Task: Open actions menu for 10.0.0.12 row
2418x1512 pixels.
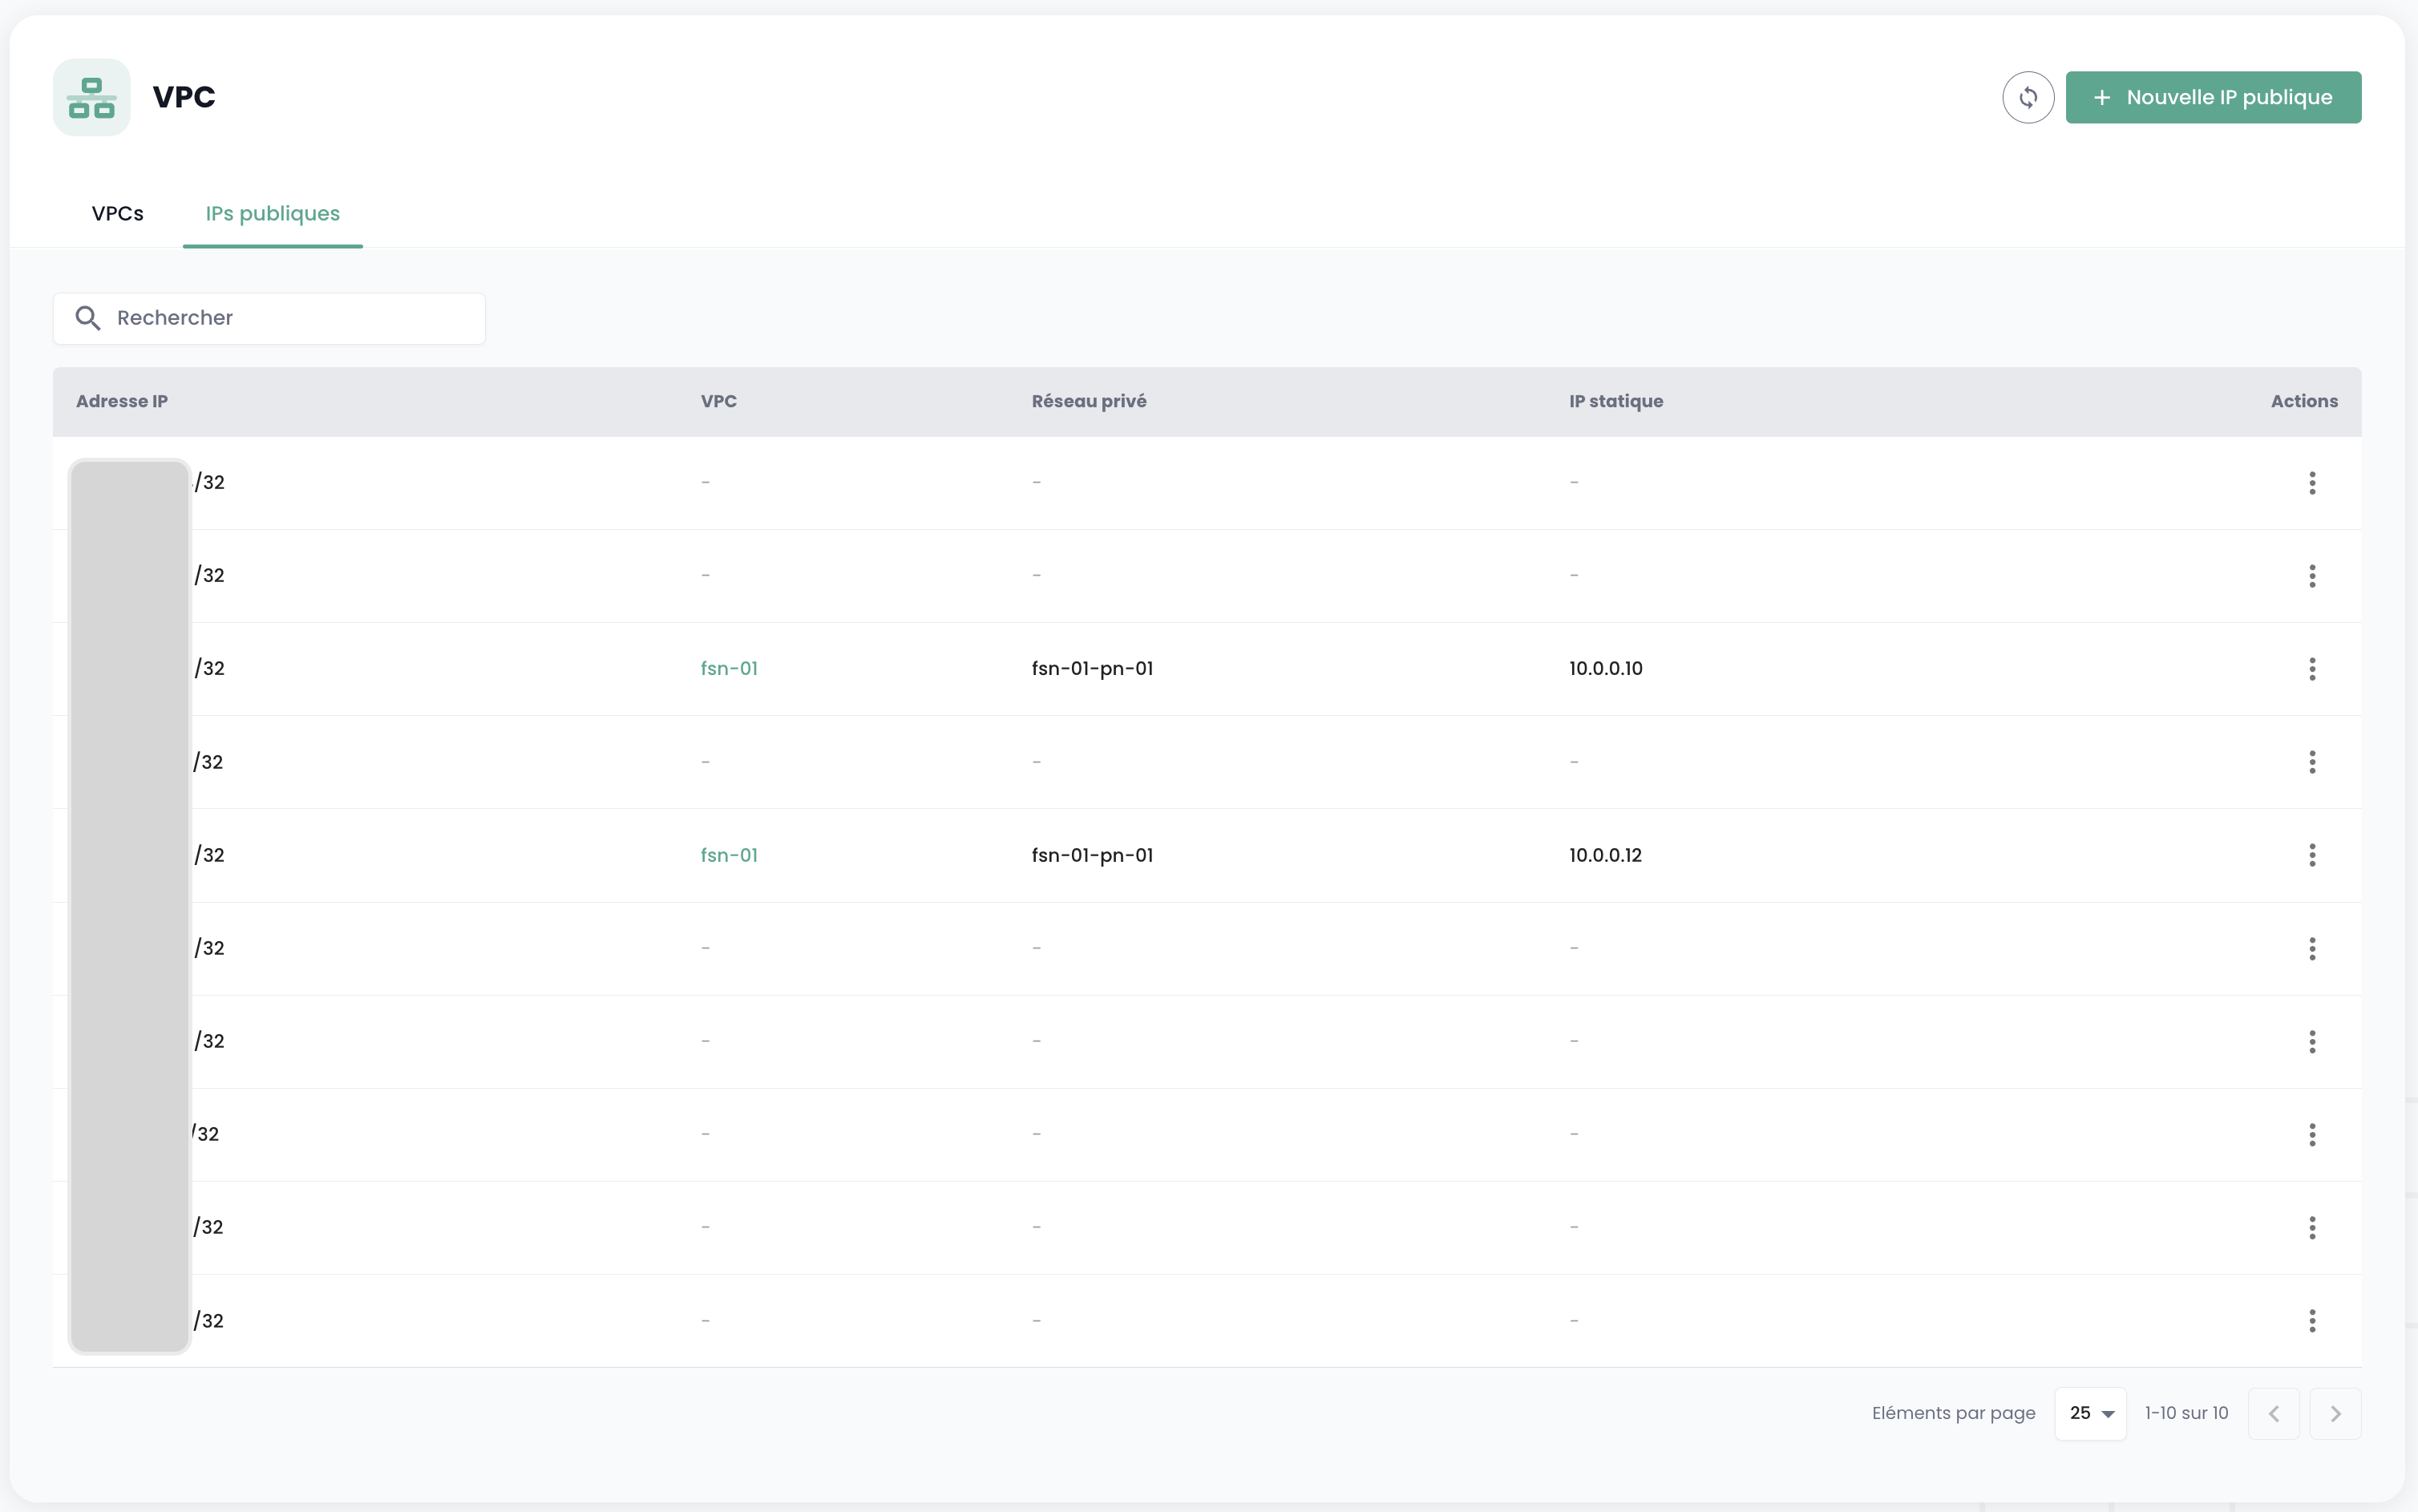Action: click(2311, 855)
